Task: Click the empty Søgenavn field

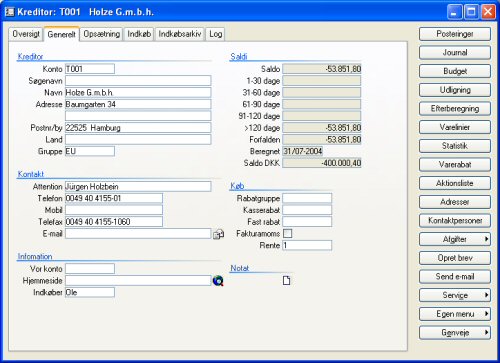Action: (x=138, y=80)
